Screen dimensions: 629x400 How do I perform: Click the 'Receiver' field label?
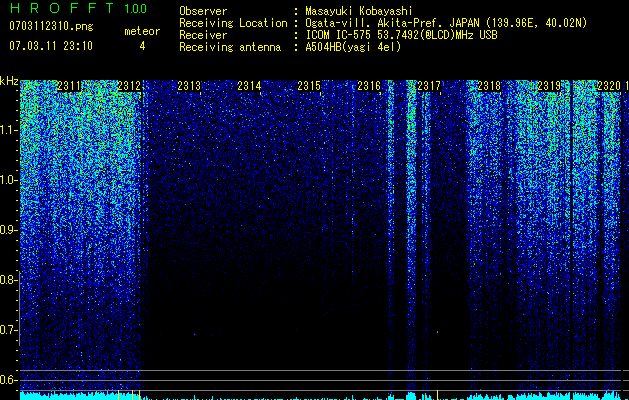[x=203, y=35]
